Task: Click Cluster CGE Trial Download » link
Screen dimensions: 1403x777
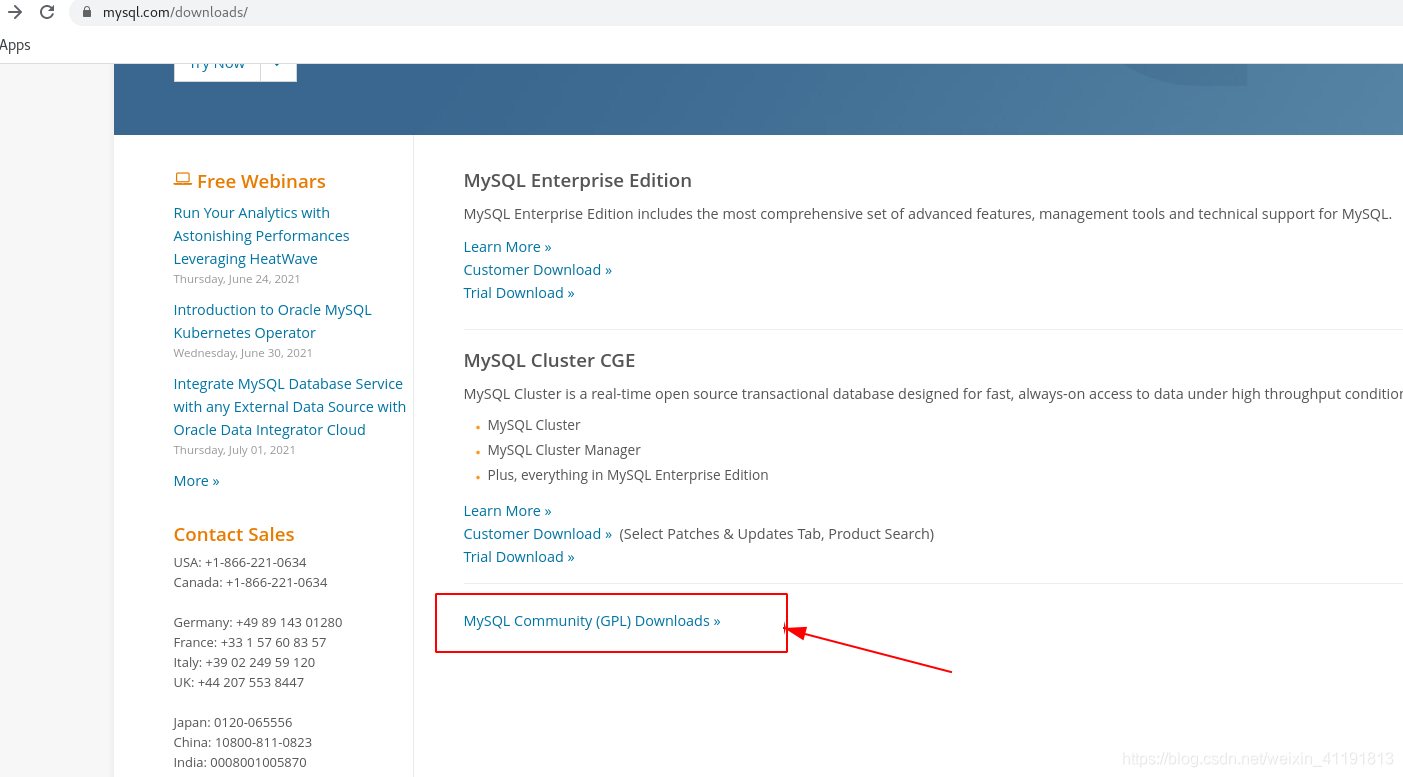Action: (519, 557)
